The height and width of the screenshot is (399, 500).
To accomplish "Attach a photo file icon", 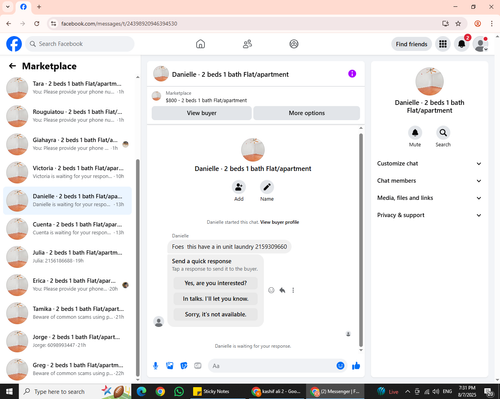I will [170, 366].
